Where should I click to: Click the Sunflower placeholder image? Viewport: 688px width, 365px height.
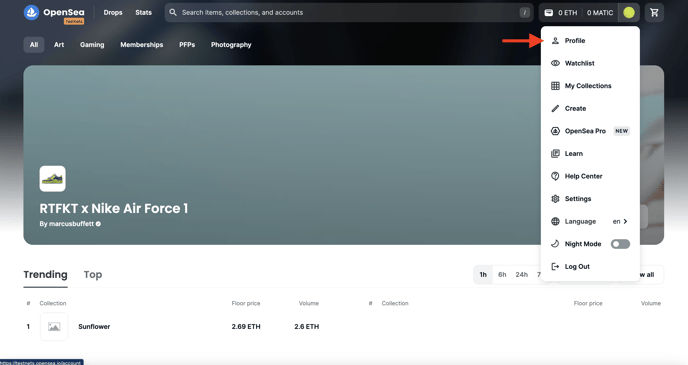point(54,326)
